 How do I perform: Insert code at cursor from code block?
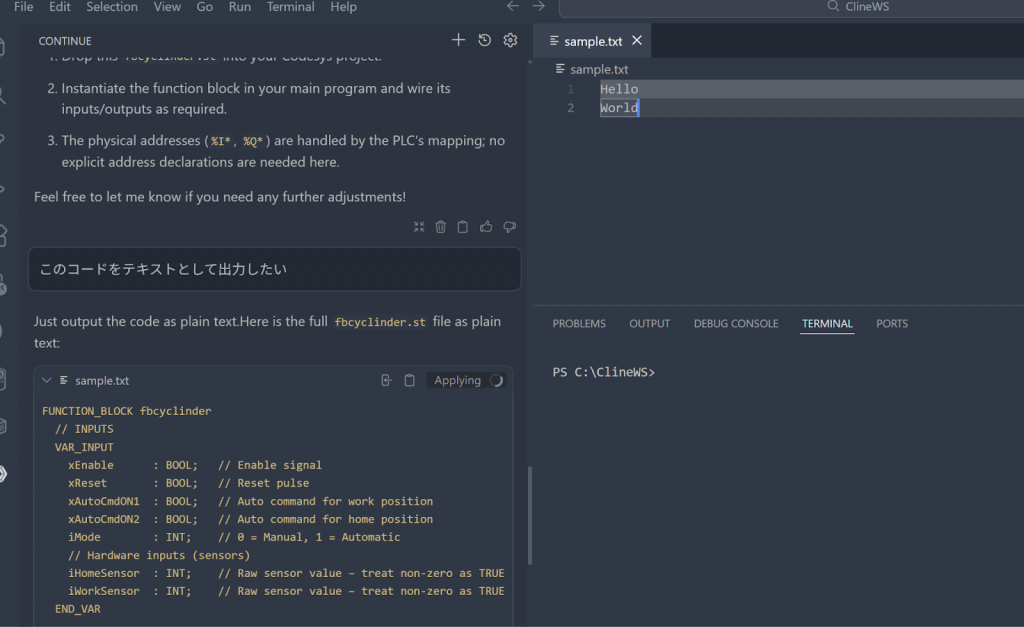387,380
